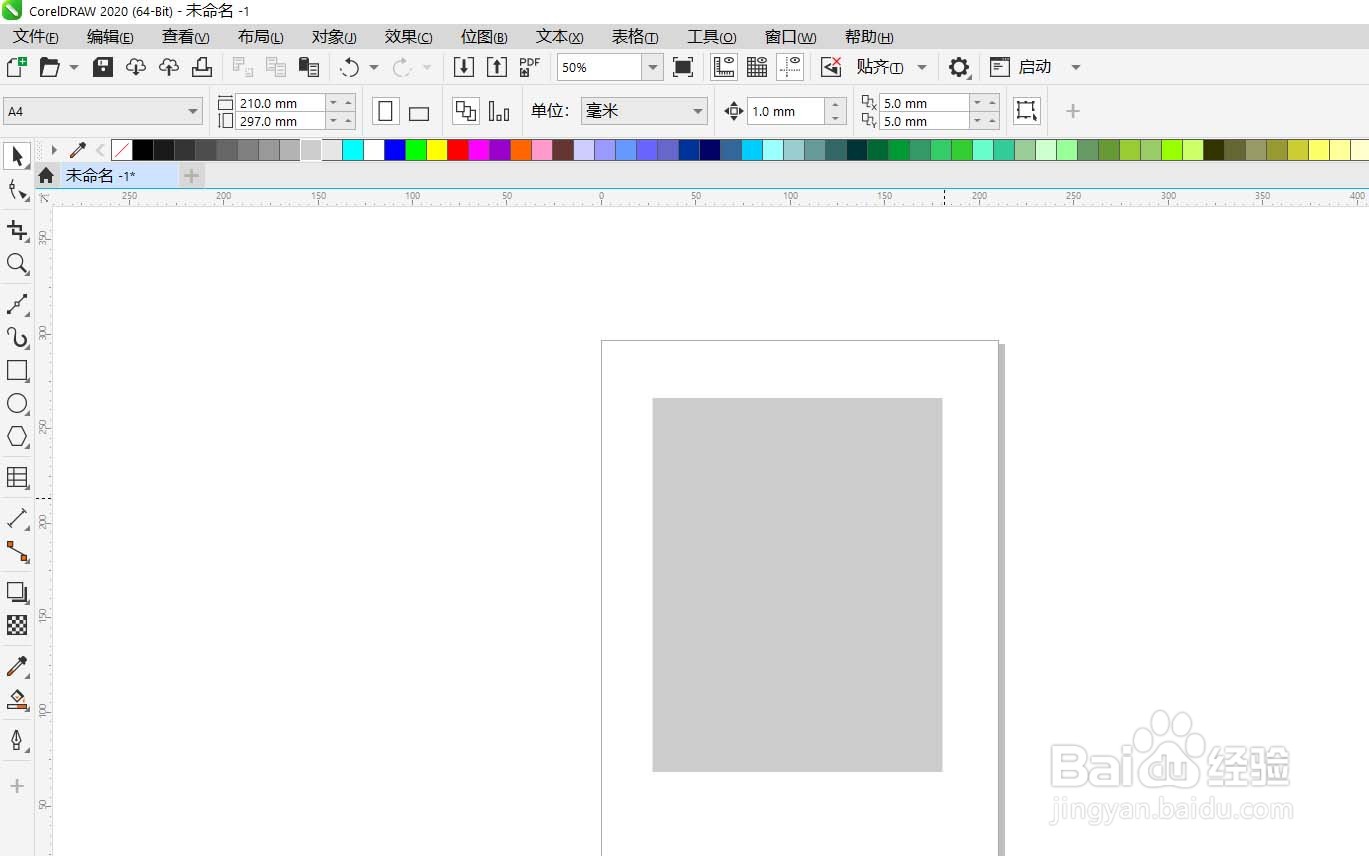Open a file with folder icon

50,67
